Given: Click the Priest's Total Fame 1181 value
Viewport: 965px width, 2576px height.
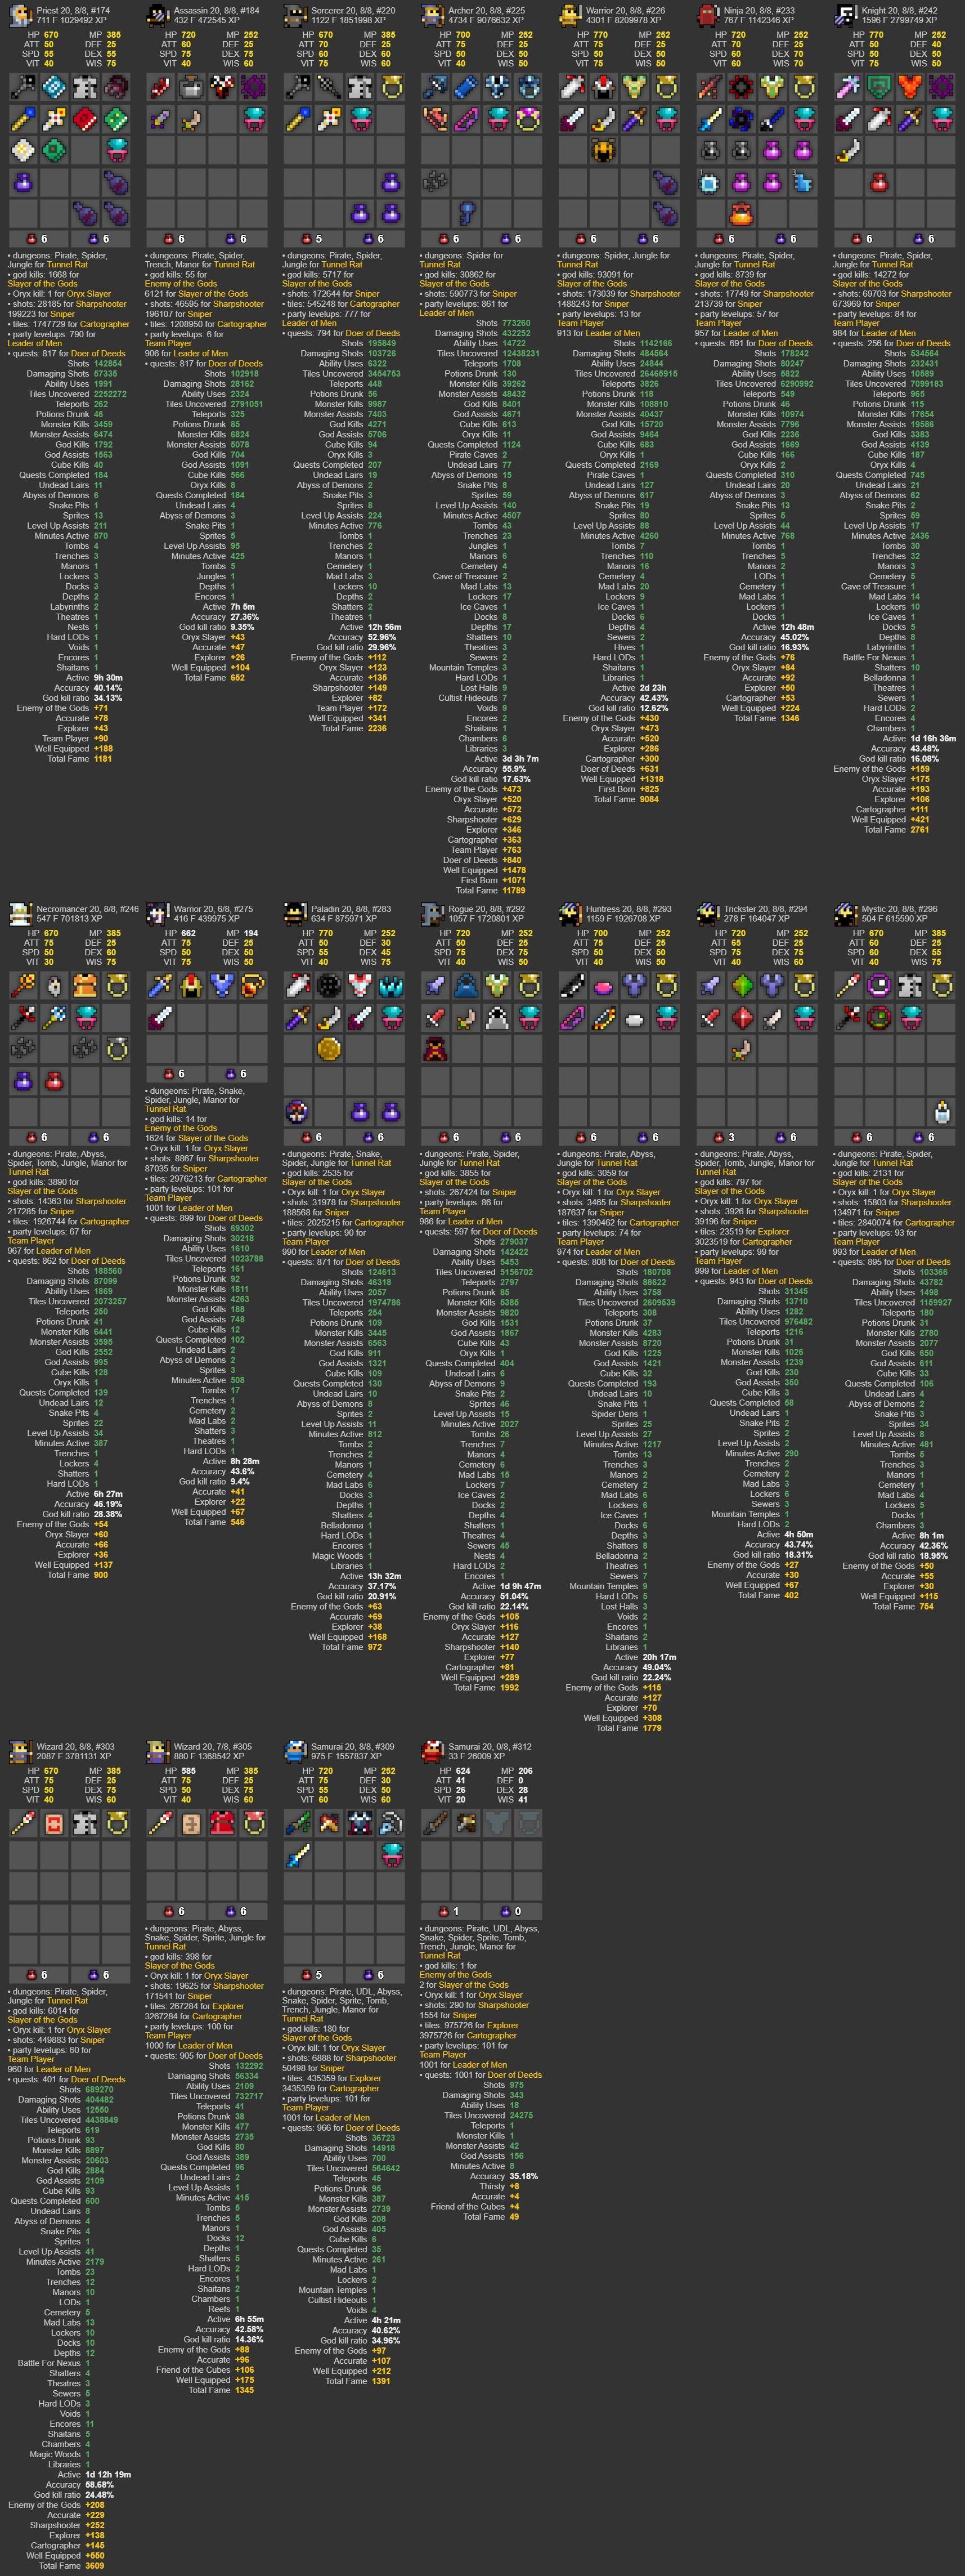Looking at the screenshot, I should coord(102,759).
